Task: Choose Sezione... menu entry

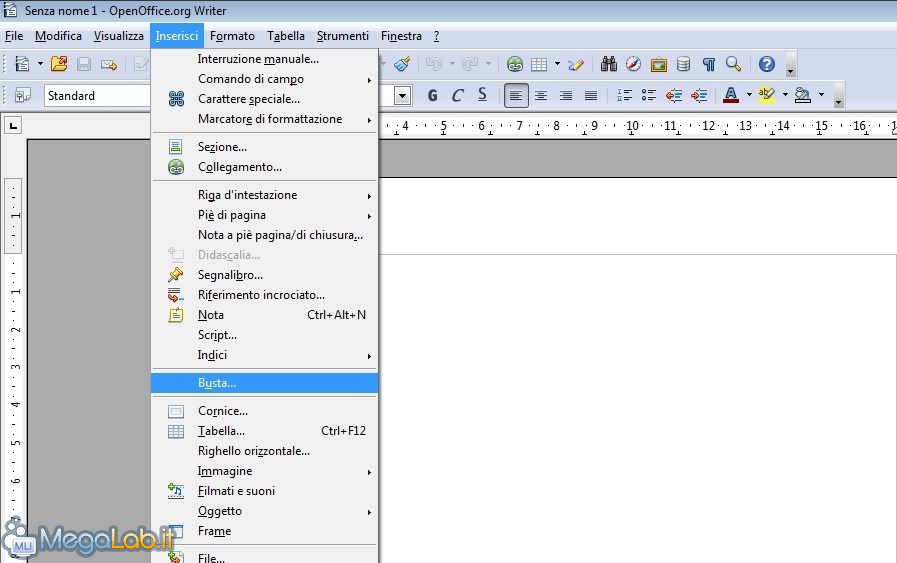Action: tap(264, 147)
